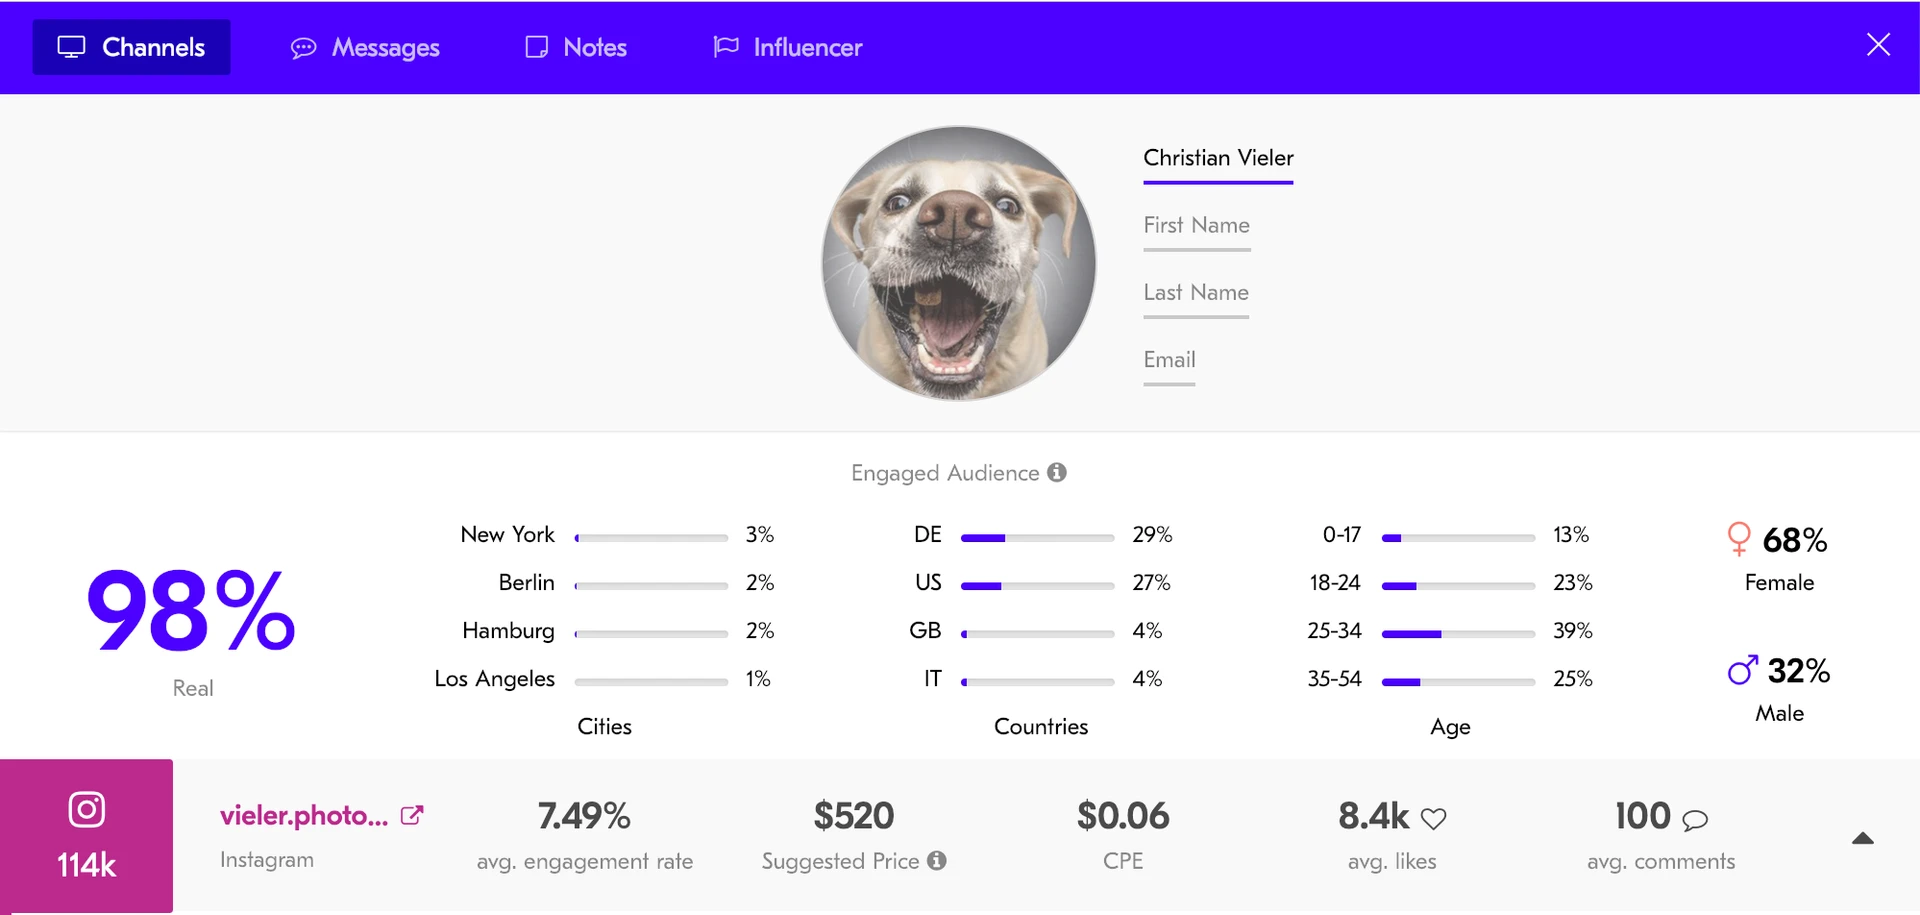1920x915 pixels.
Task: Open the vieler.photo Instagram profile link
Action: [304, 816]
